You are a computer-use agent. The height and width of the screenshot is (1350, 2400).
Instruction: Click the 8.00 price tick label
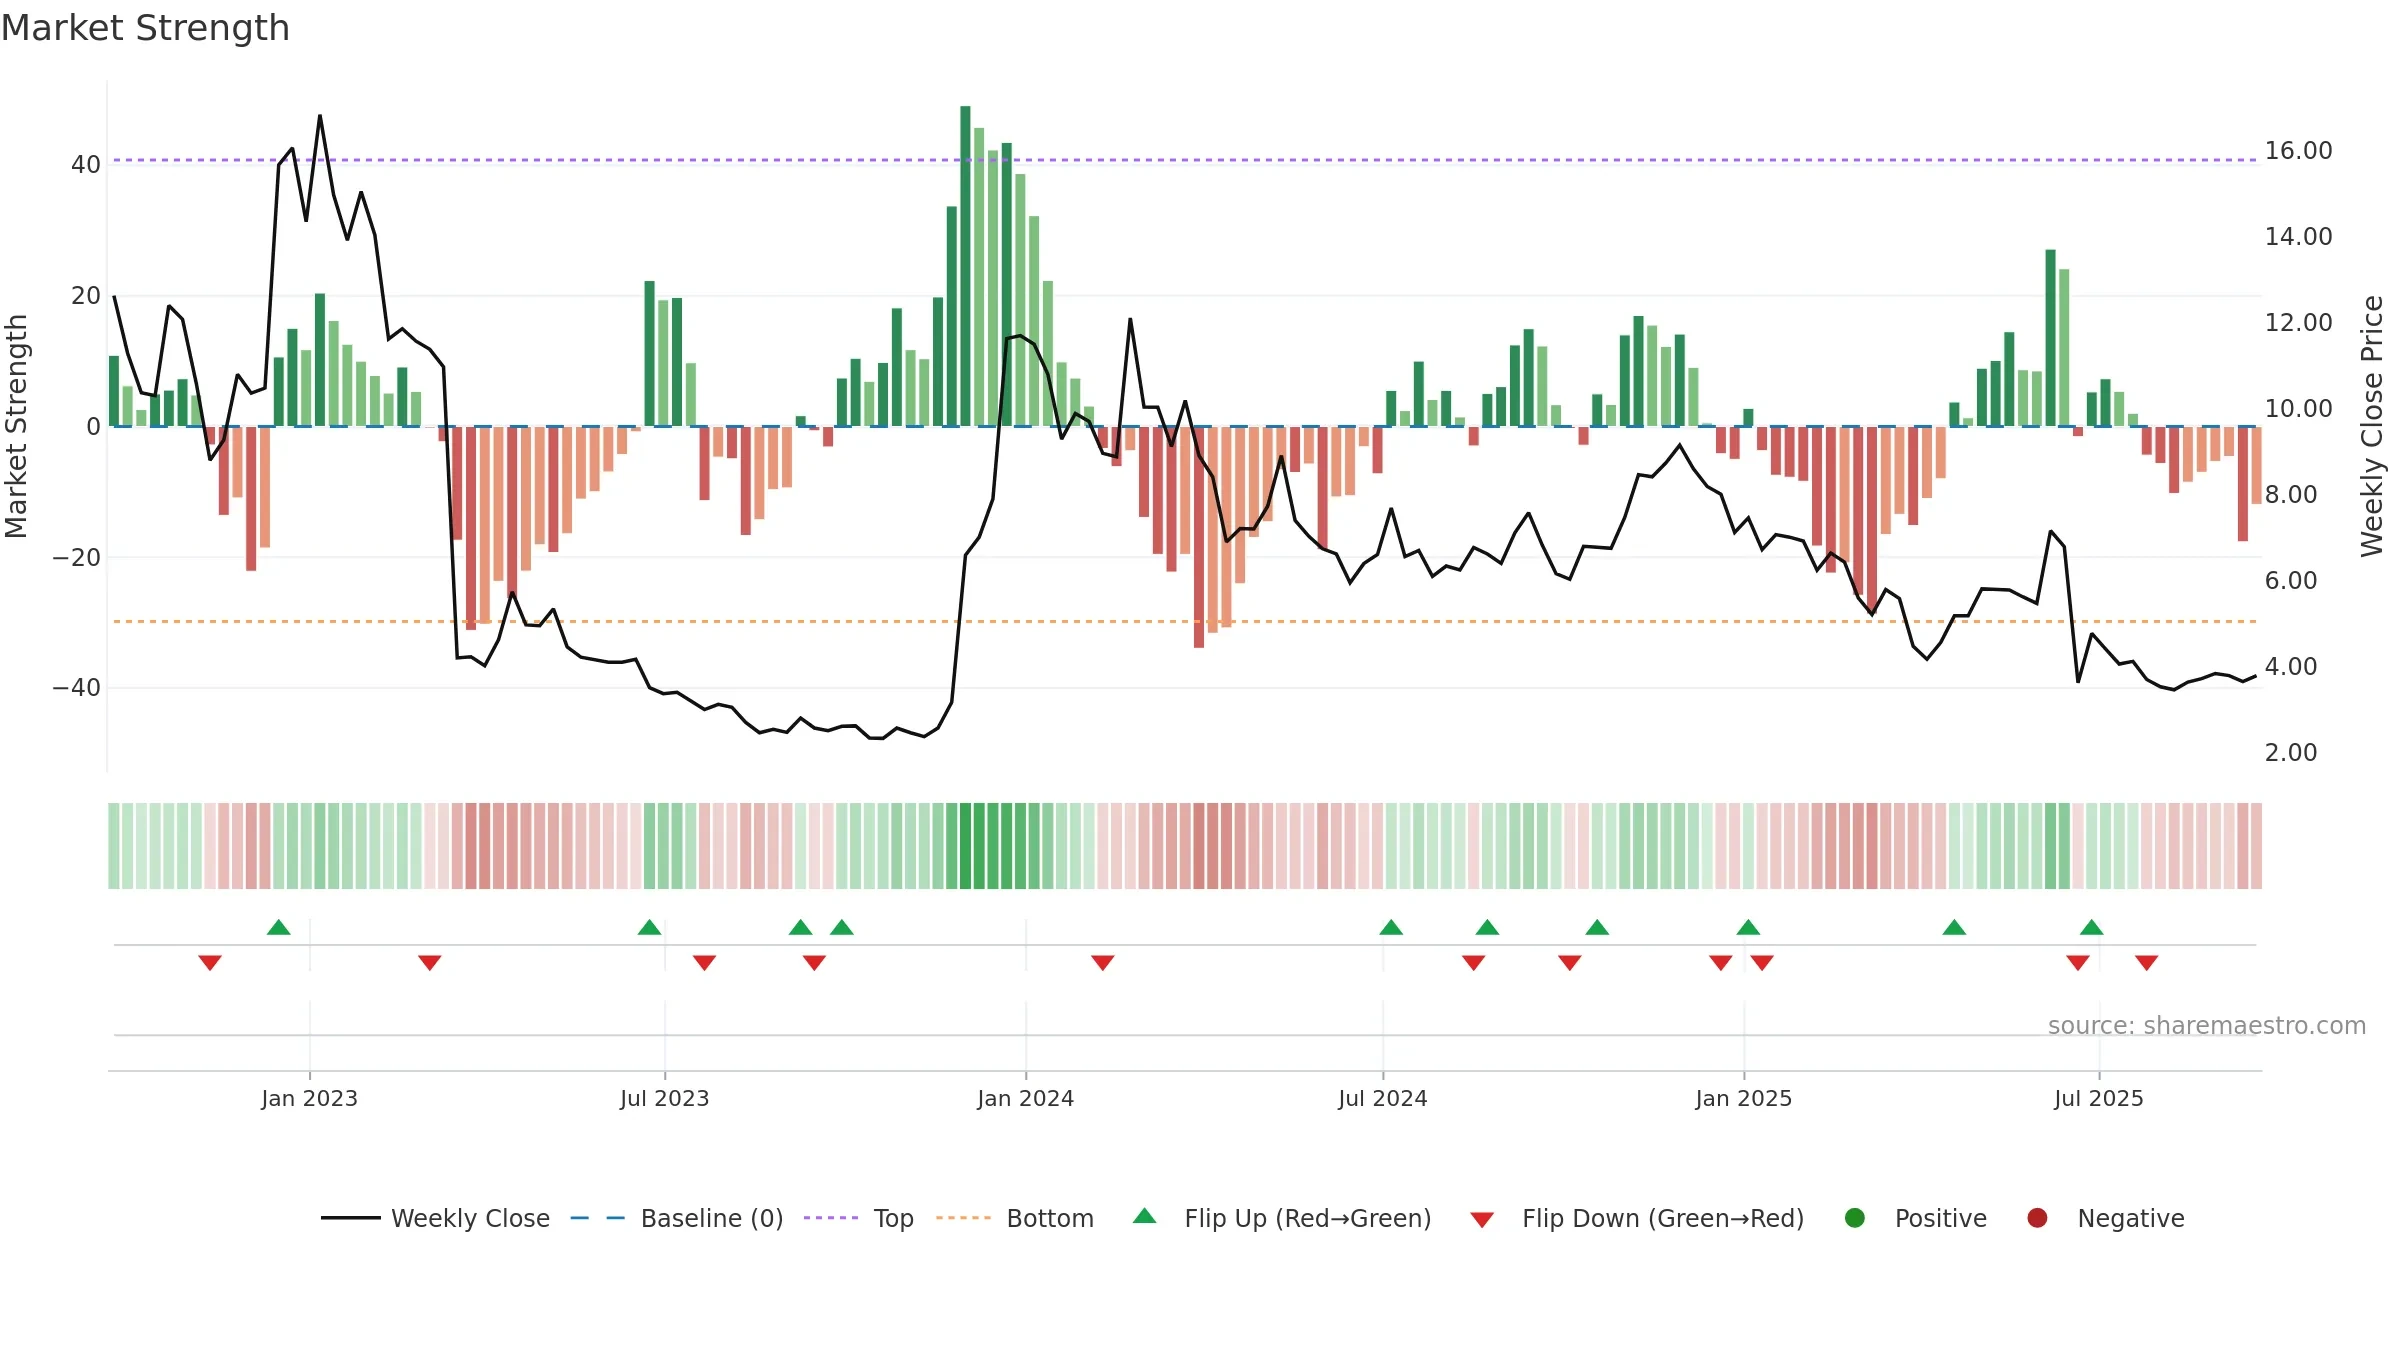coord(2291,495)
